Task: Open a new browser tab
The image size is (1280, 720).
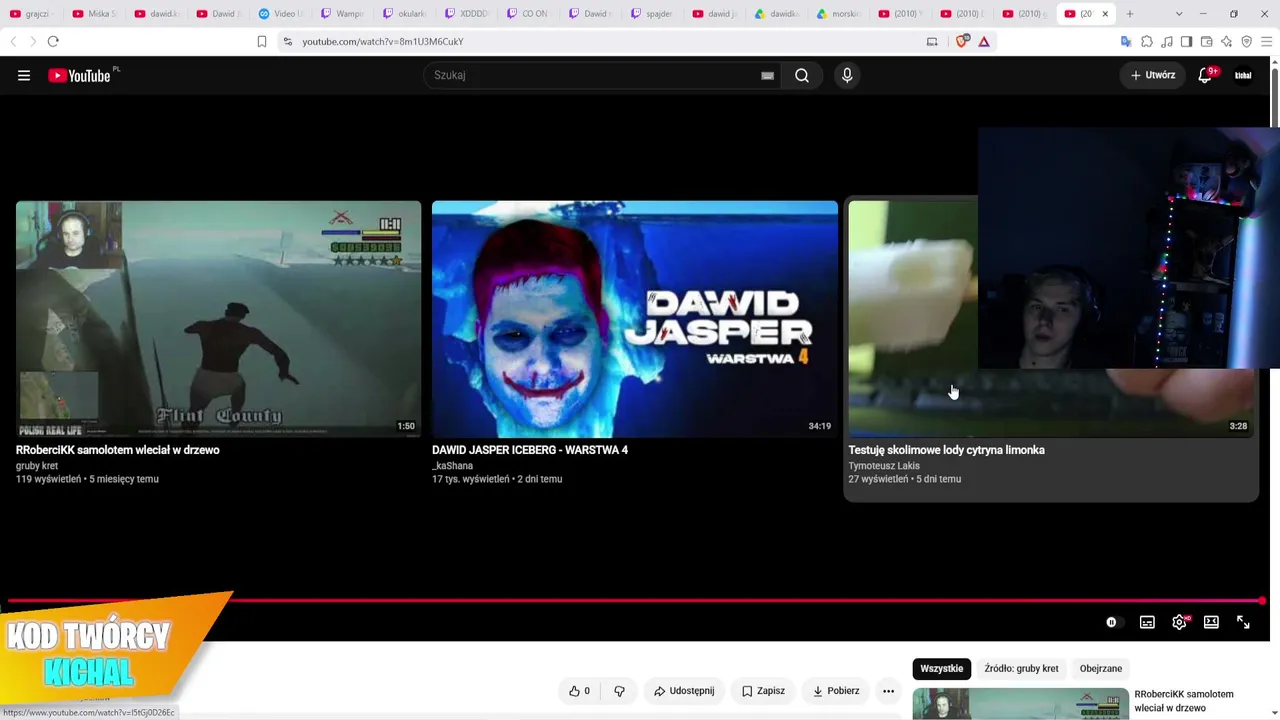Action: click(x=1130, y=14)
